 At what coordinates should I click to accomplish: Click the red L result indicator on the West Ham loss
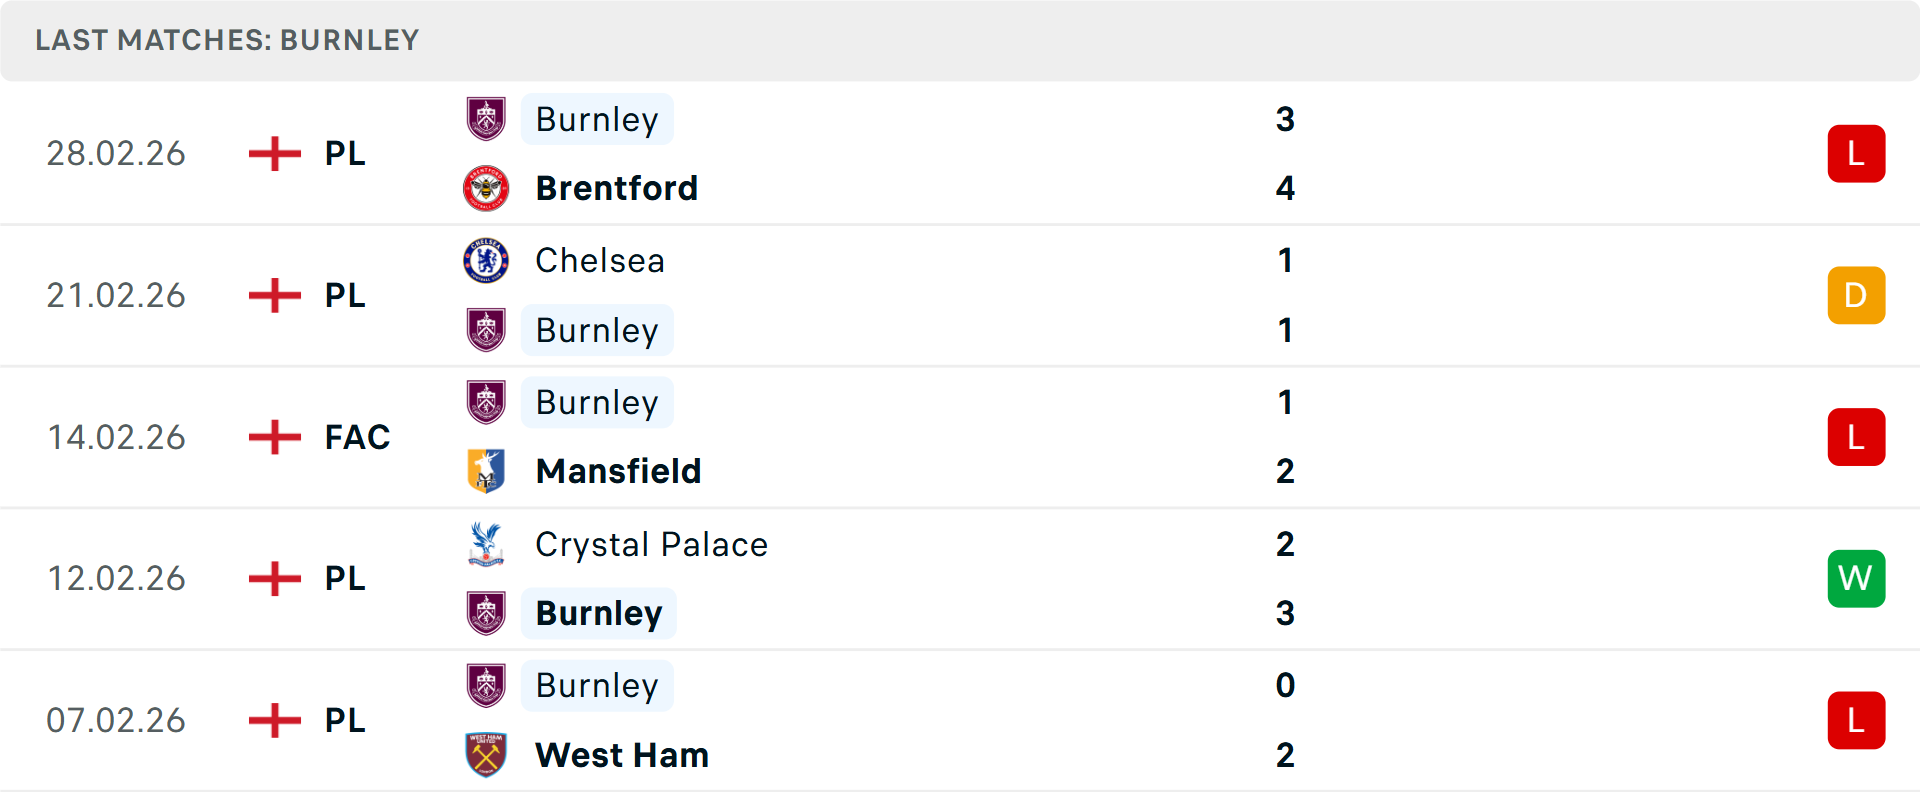pyautogui.click(x=1857, y=720)
